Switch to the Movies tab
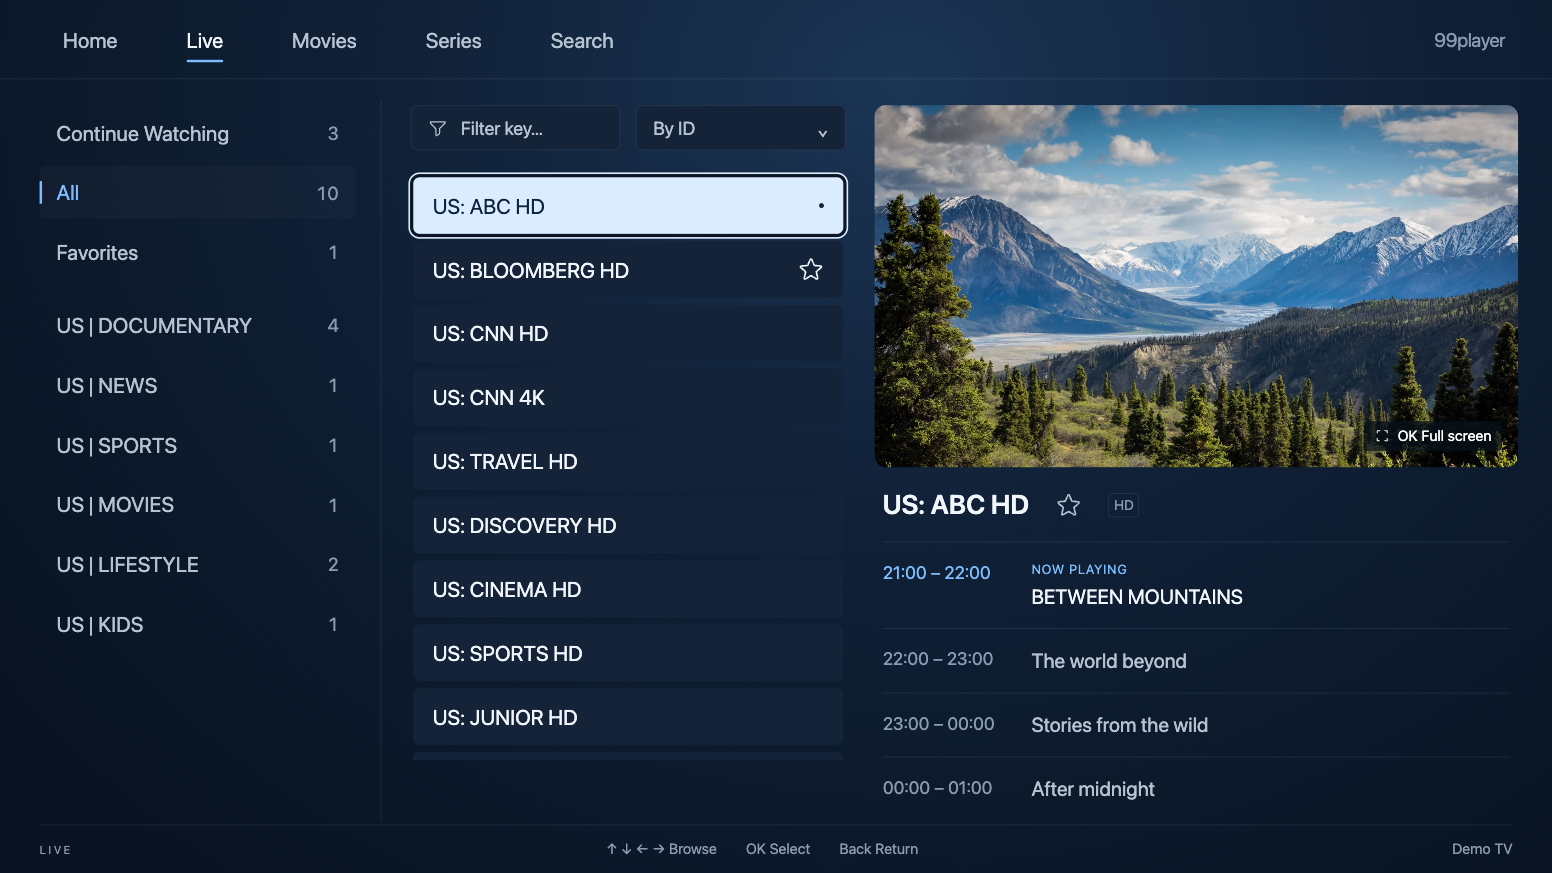This screenshot has height=873, width=1552. [324, 41]
